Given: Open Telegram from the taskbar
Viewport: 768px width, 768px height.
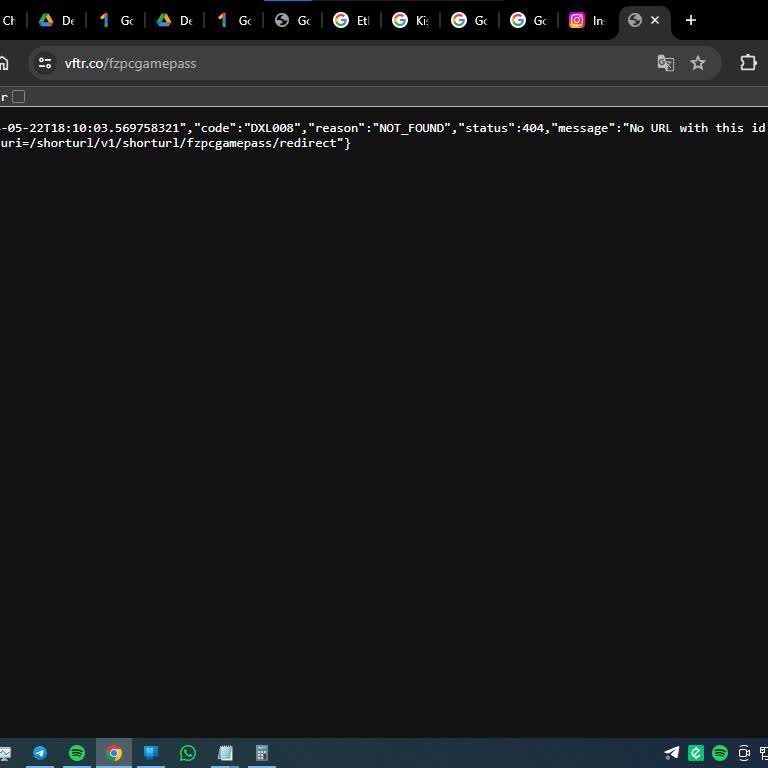Looking at the screenshot, I should click(x=40, y=753).
